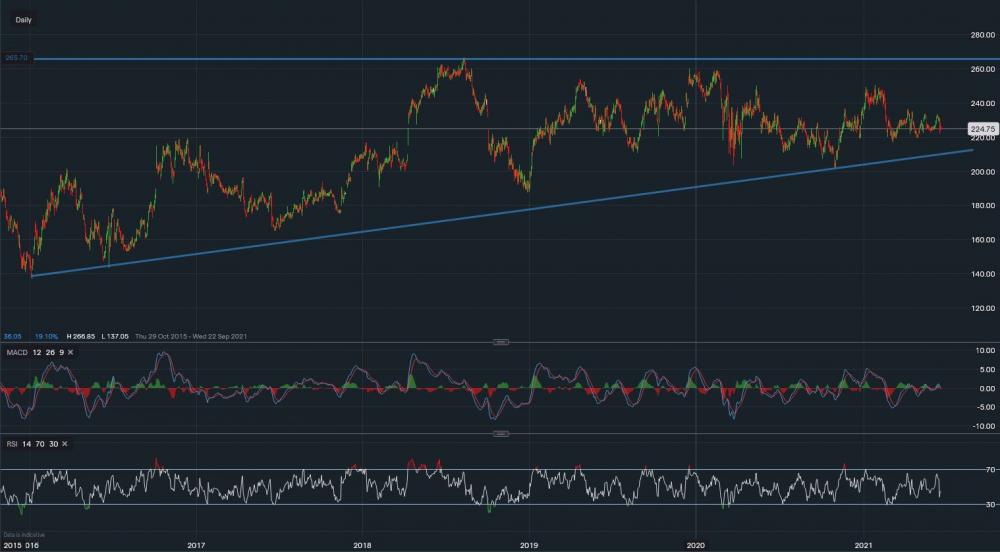Grab the resize handle between MACD and RSI
The width and height of the screenshot is (1000, 552).
pyautogui.click(x=502, y=433)
